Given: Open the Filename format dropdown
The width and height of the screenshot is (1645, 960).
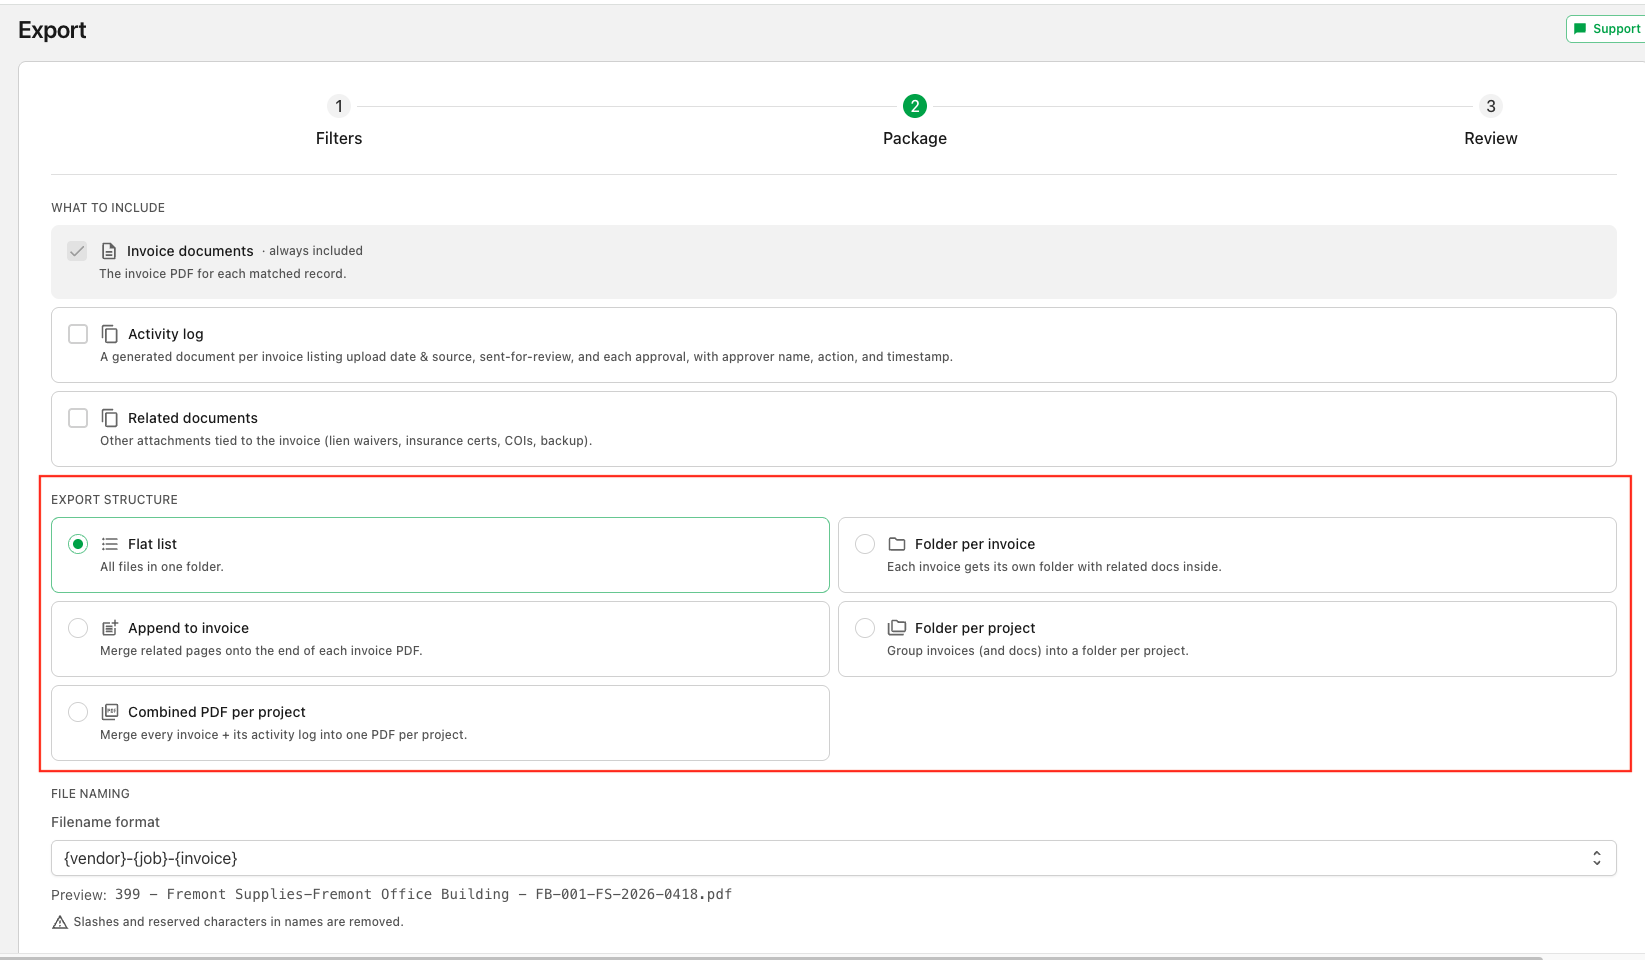Looking at the screenshot, I should (834, 858).
